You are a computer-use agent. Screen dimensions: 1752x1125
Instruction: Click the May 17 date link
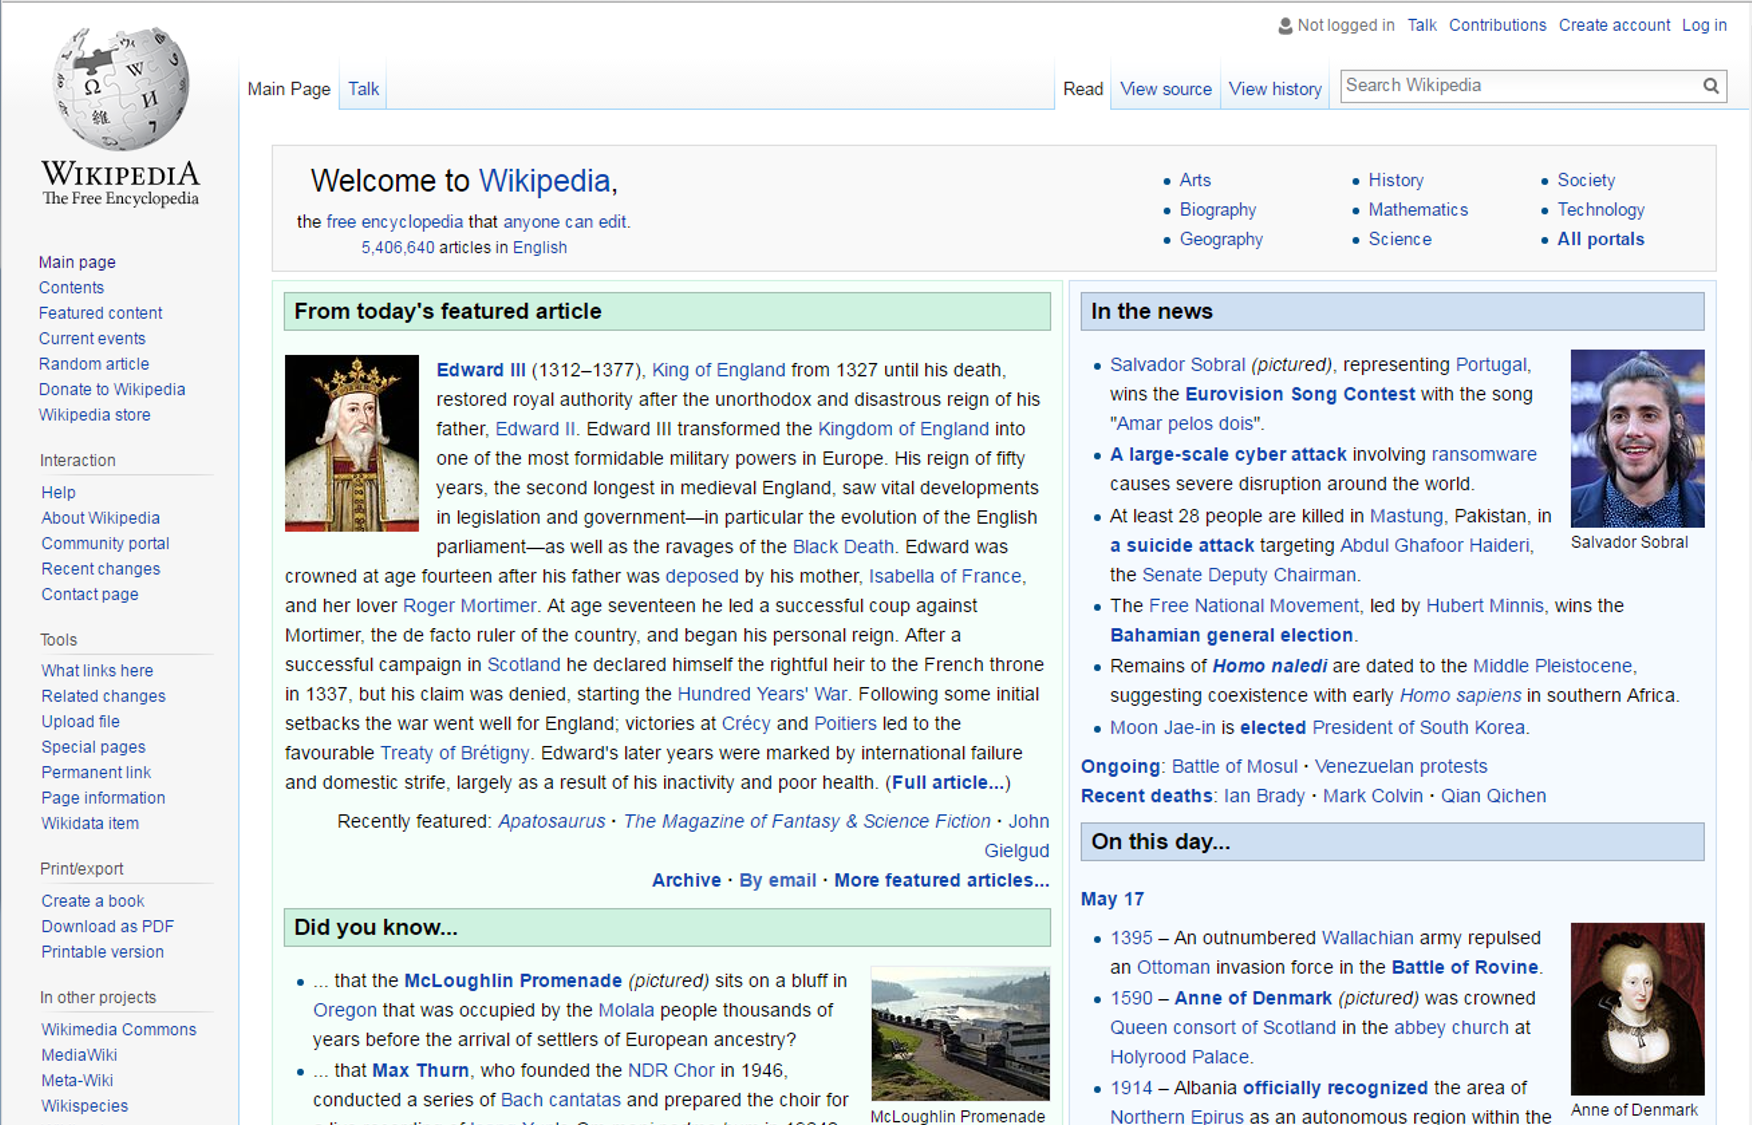pos(1112,900)
